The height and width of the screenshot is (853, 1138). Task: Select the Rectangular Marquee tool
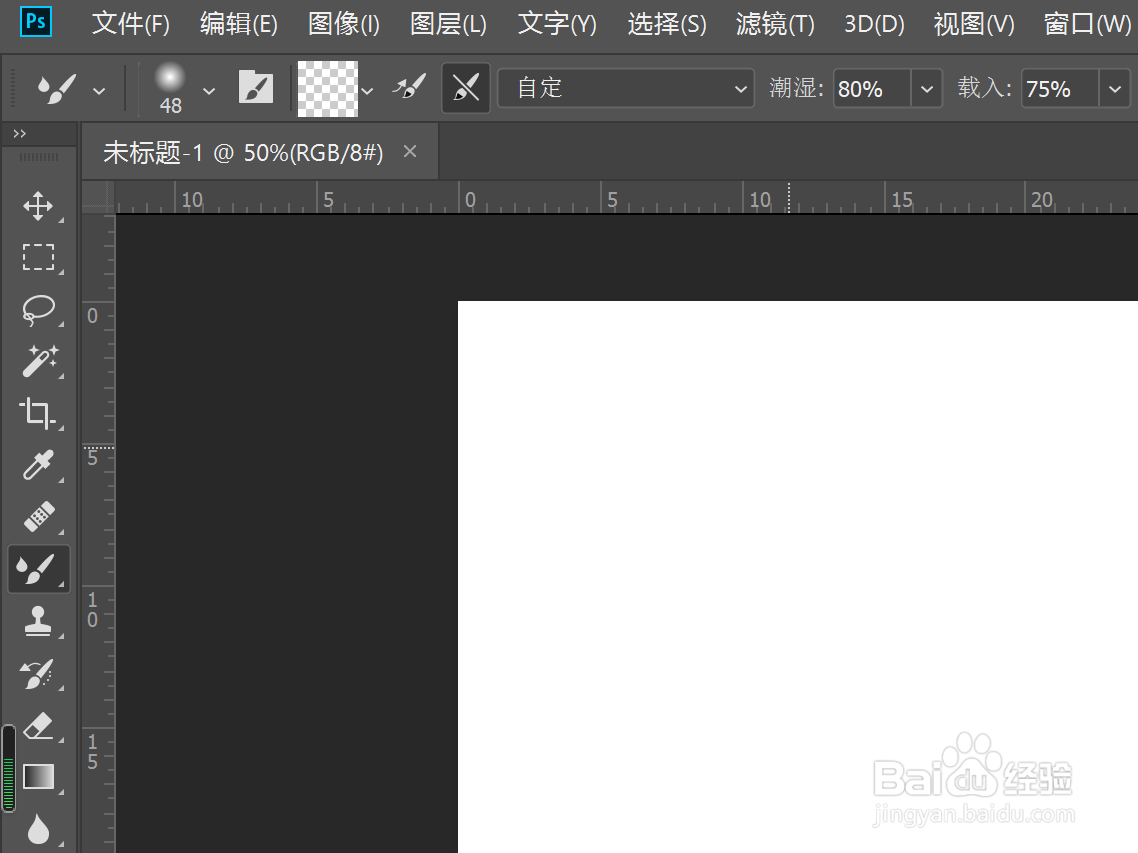38,257
